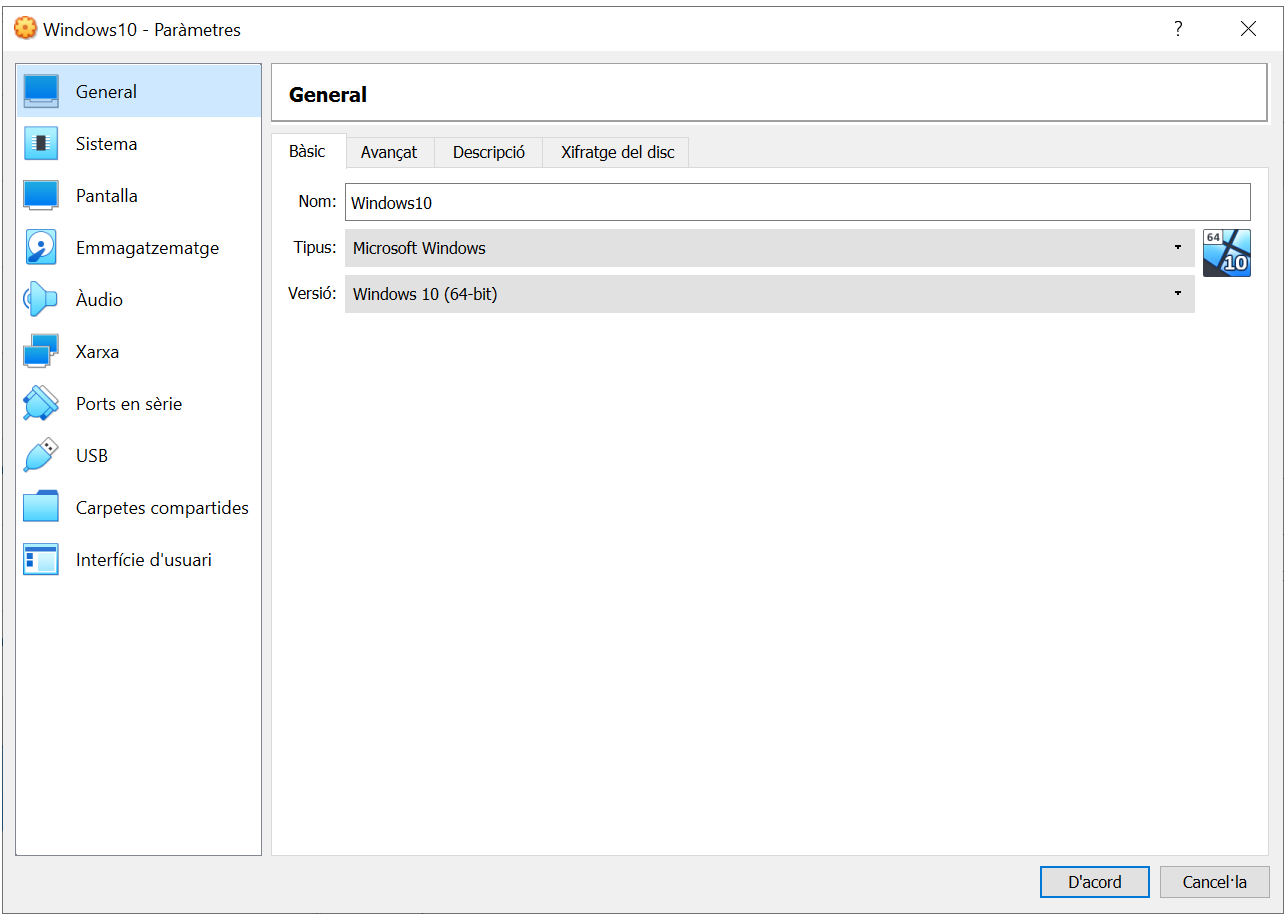Click the USB plug icon
Screen dimensions: 1287x917
point(41,455)
